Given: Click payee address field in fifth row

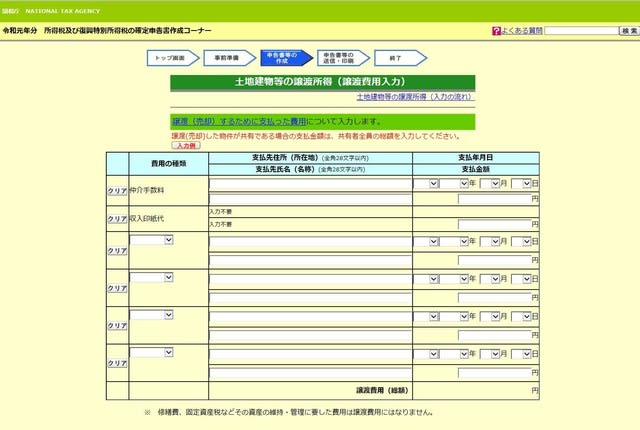Looking at the screenshot, I should point(310,317).
